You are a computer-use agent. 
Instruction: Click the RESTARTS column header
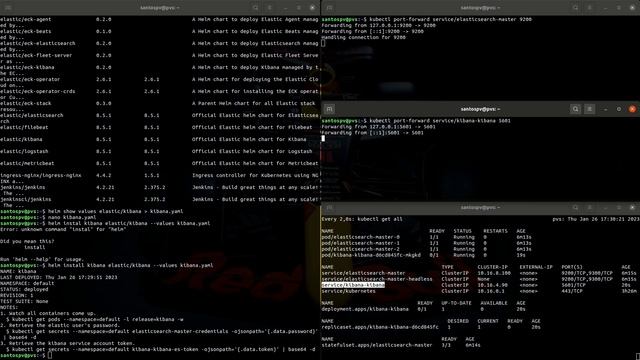tap(496, 231)
